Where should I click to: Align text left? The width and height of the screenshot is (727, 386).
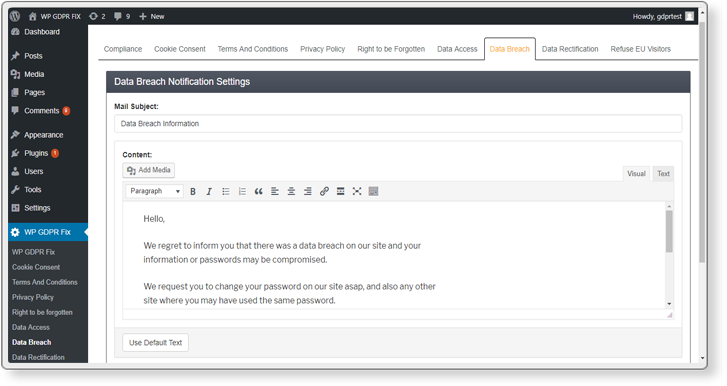click(275, 191)
